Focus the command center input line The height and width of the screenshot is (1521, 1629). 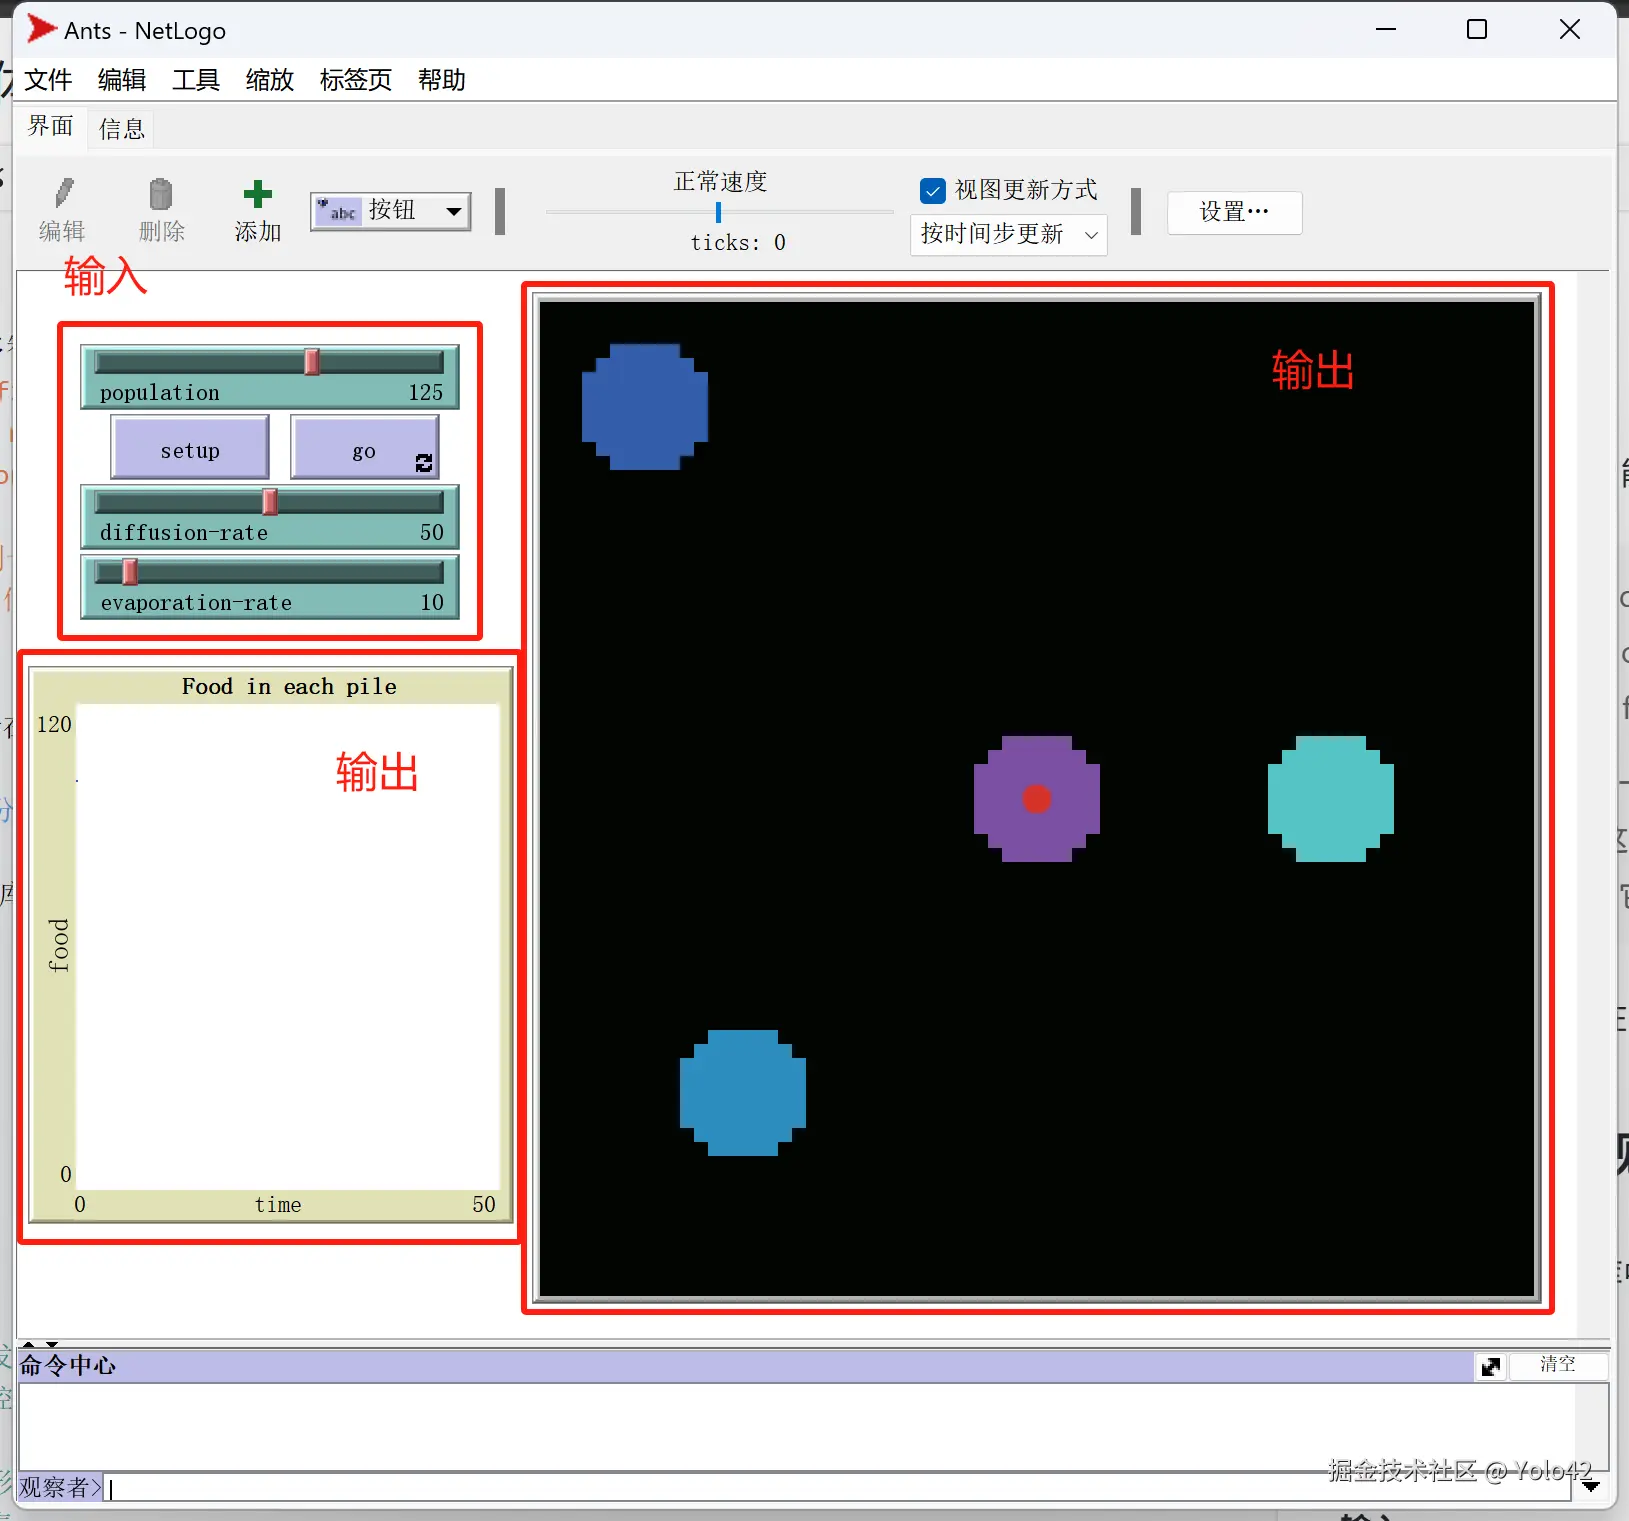838,1487
